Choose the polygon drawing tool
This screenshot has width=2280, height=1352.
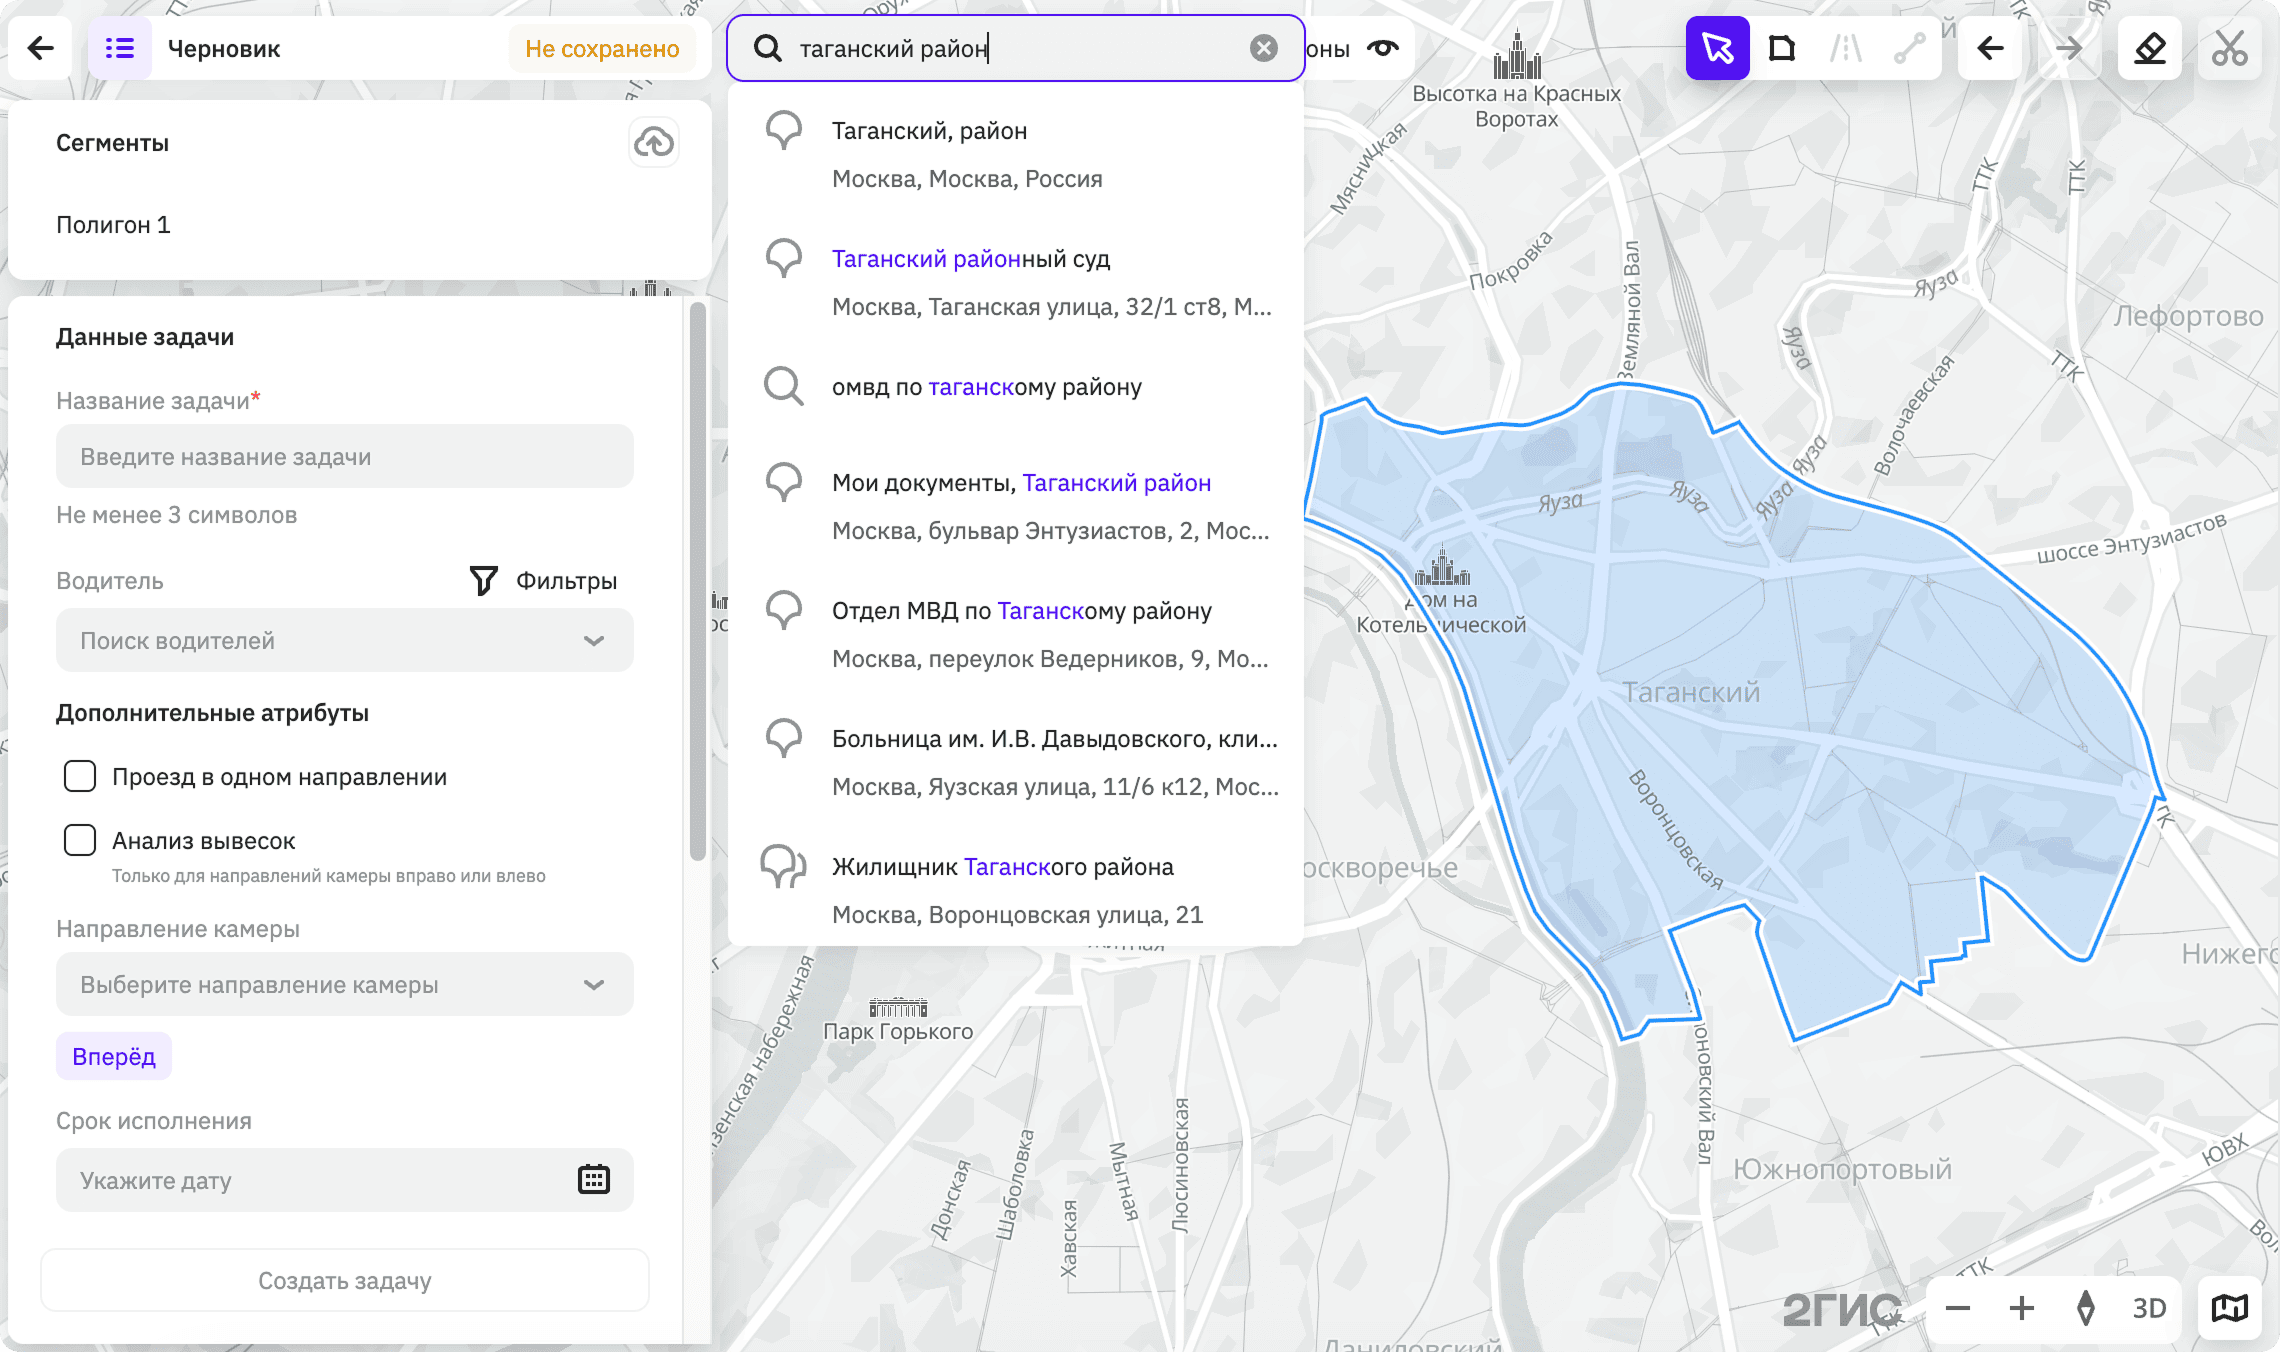[x=1782, y=48]
